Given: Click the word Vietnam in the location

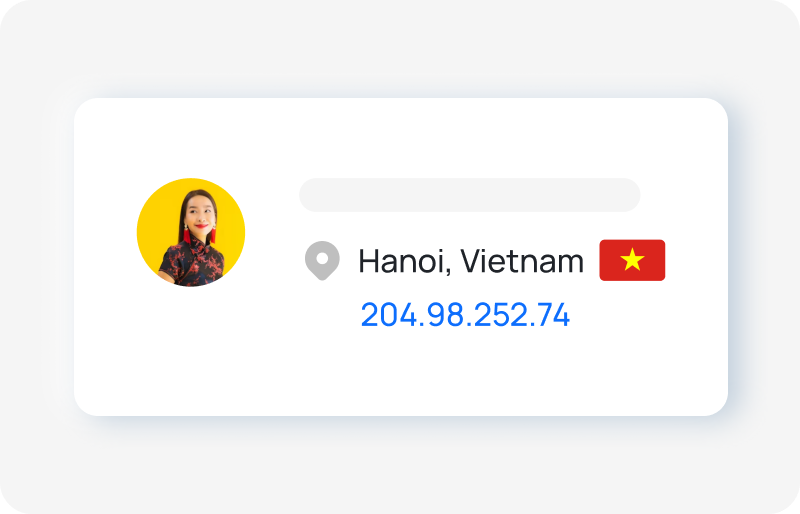Looking at the screenshot, I should 522,261.
